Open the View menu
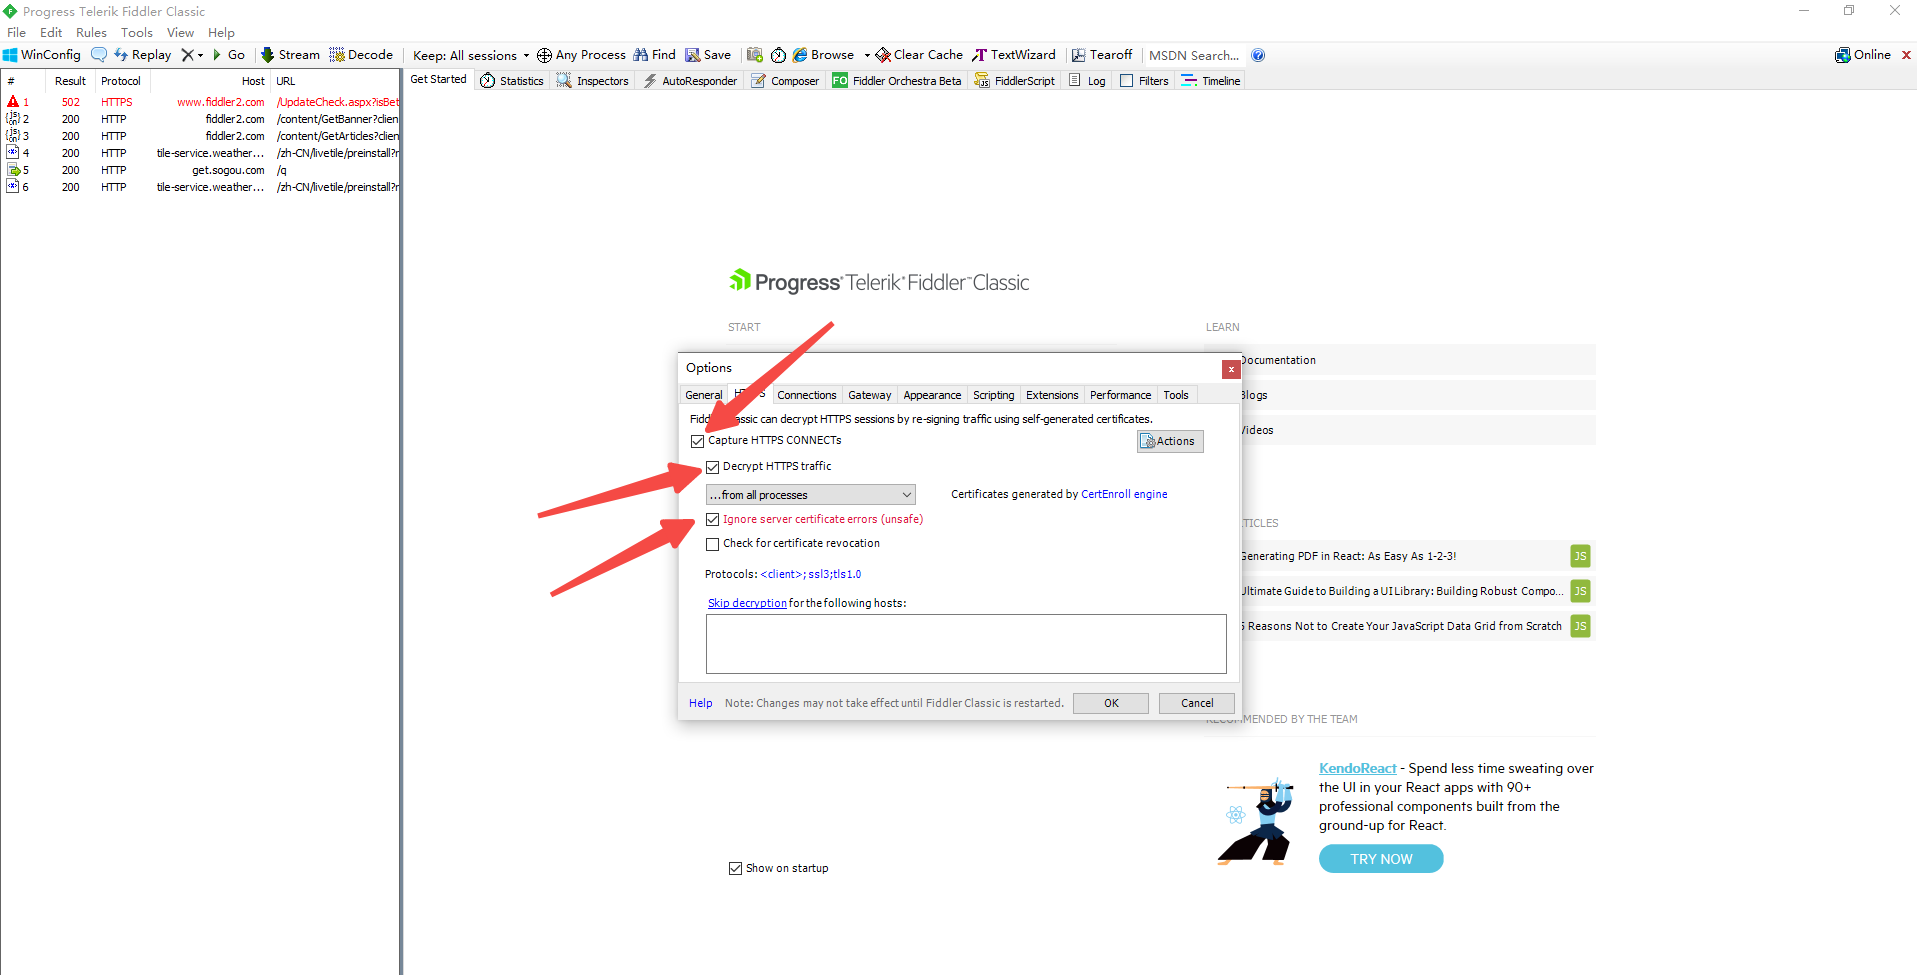This screenshot has width=1917, height=975. click(x=180, y=33)
